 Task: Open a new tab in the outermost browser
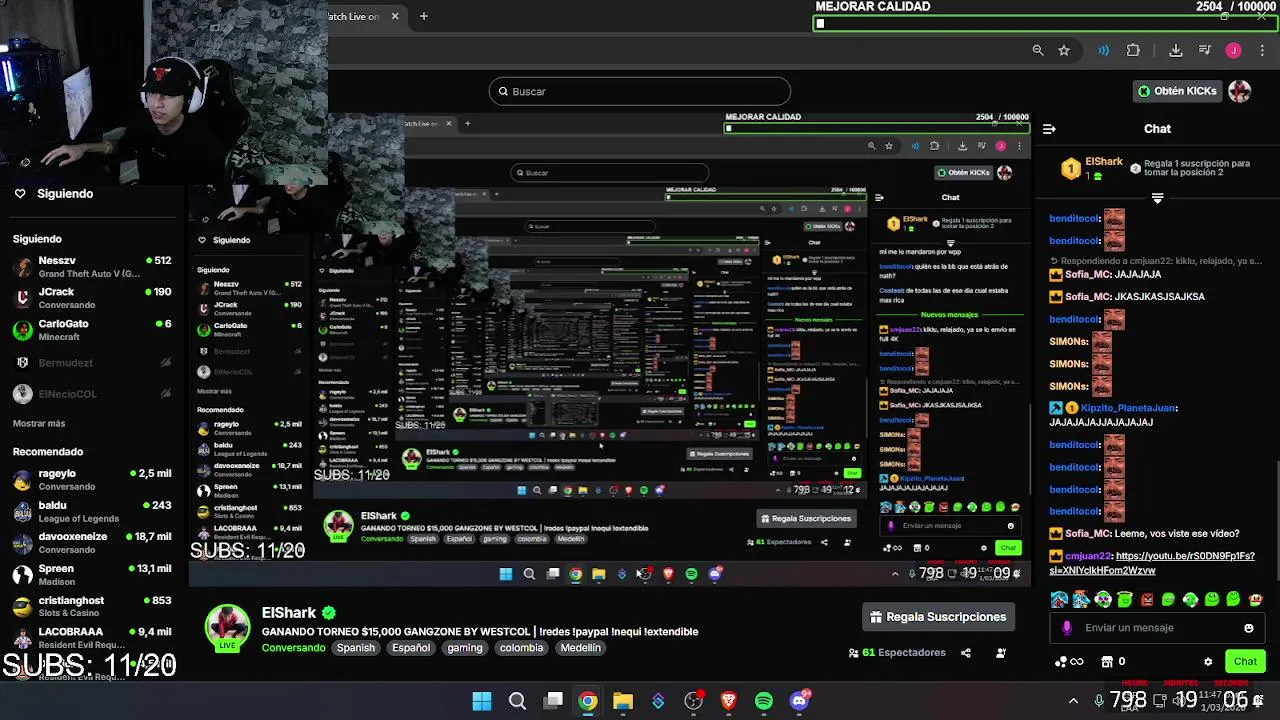coord(424,16)
